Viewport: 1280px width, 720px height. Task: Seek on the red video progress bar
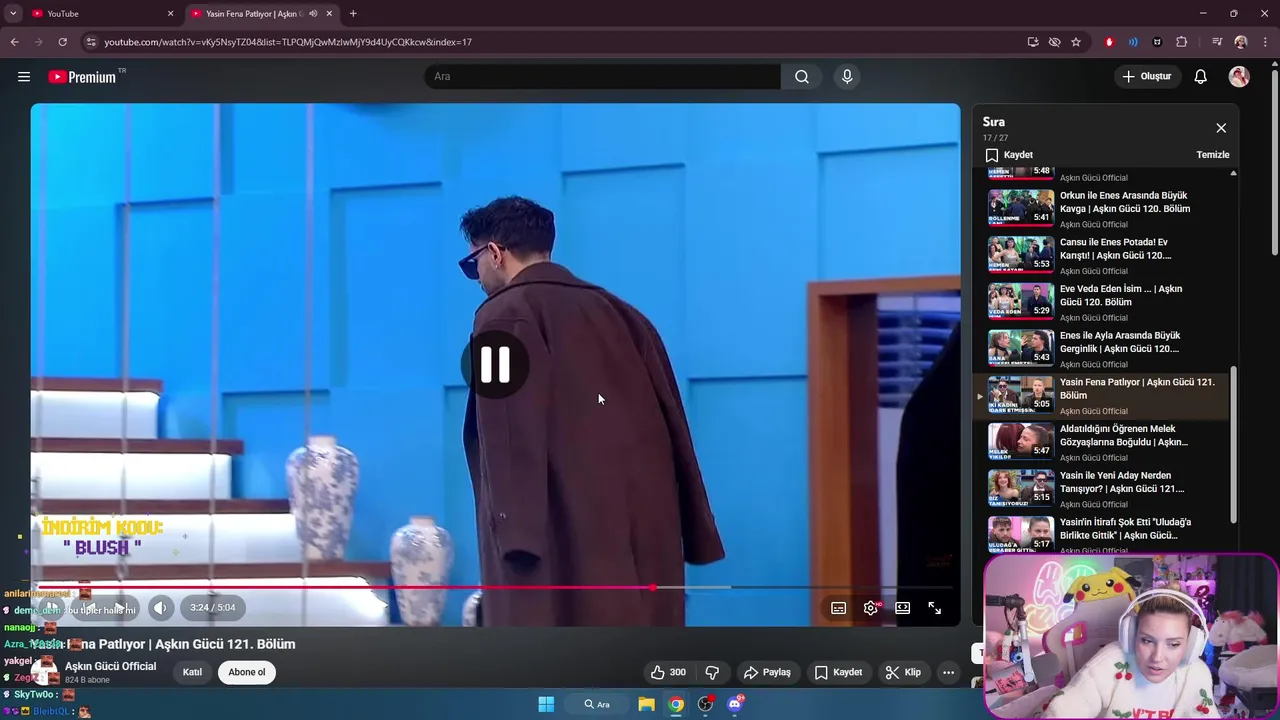[x=495, y=588]
